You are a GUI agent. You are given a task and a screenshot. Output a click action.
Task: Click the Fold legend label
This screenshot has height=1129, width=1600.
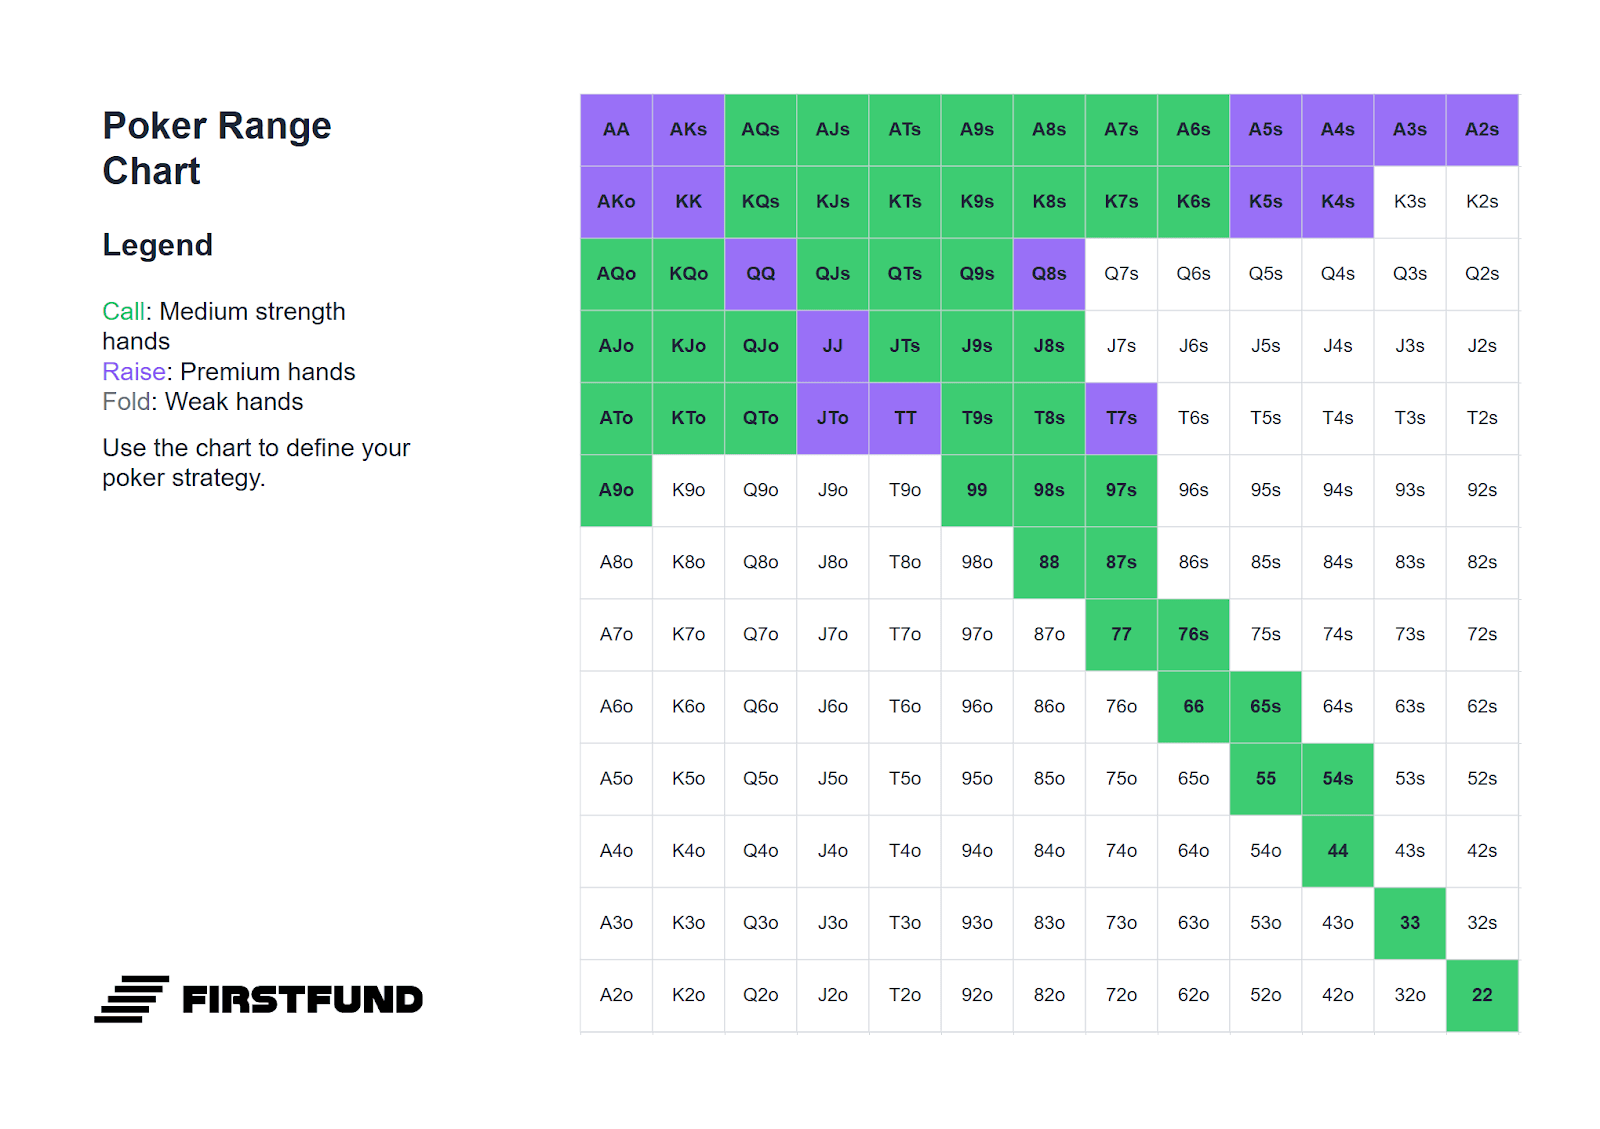(127, 402)
